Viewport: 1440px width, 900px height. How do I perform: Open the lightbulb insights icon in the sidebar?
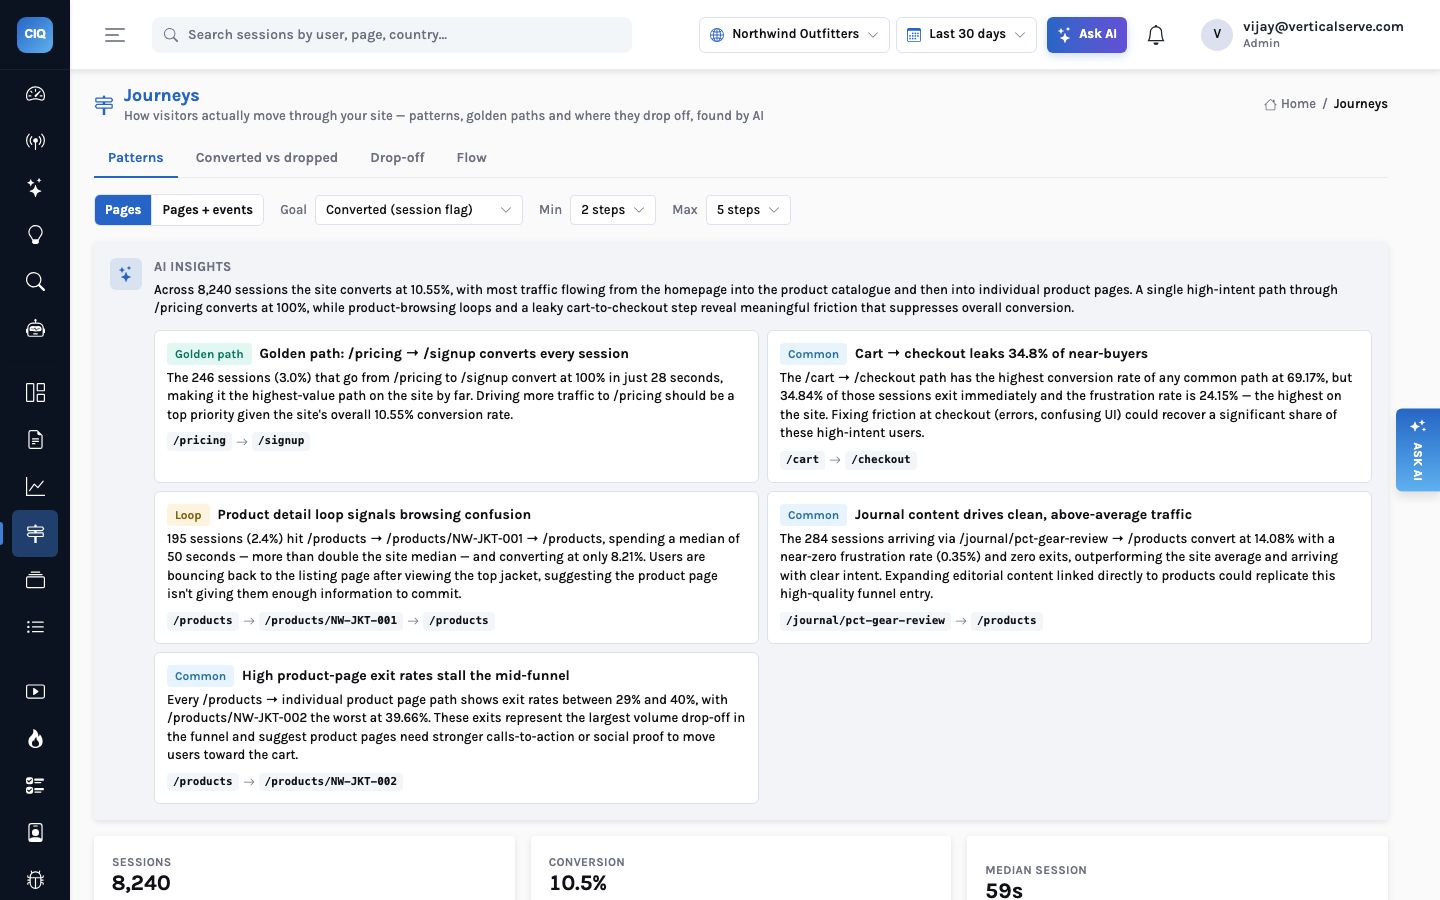click(x=35, y=235)
